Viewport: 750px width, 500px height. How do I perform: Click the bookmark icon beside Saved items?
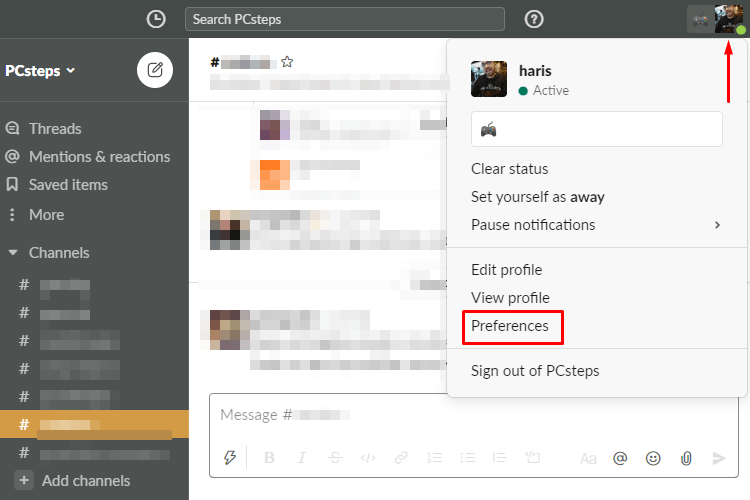[x=12, y=184]
